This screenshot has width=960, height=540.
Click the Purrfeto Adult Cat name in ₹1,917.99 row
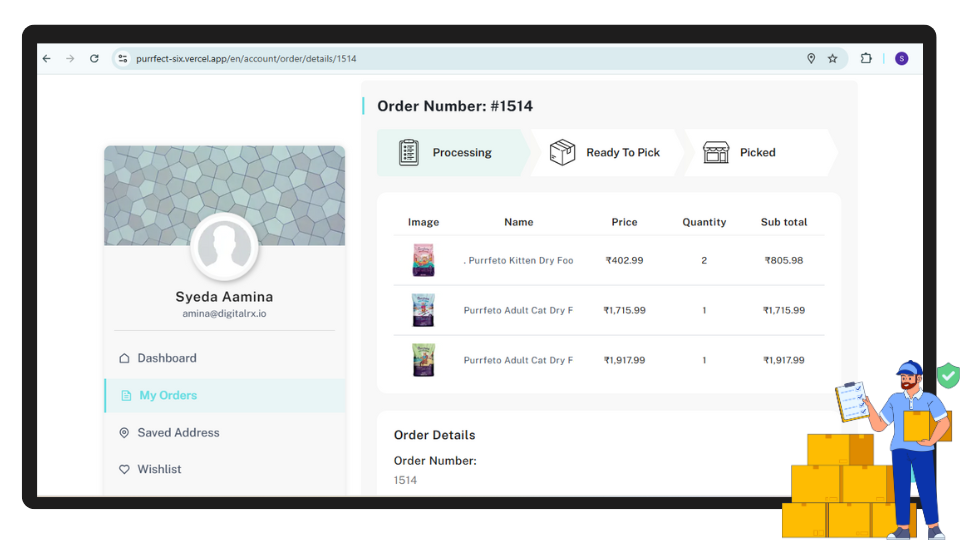point(519,360)
